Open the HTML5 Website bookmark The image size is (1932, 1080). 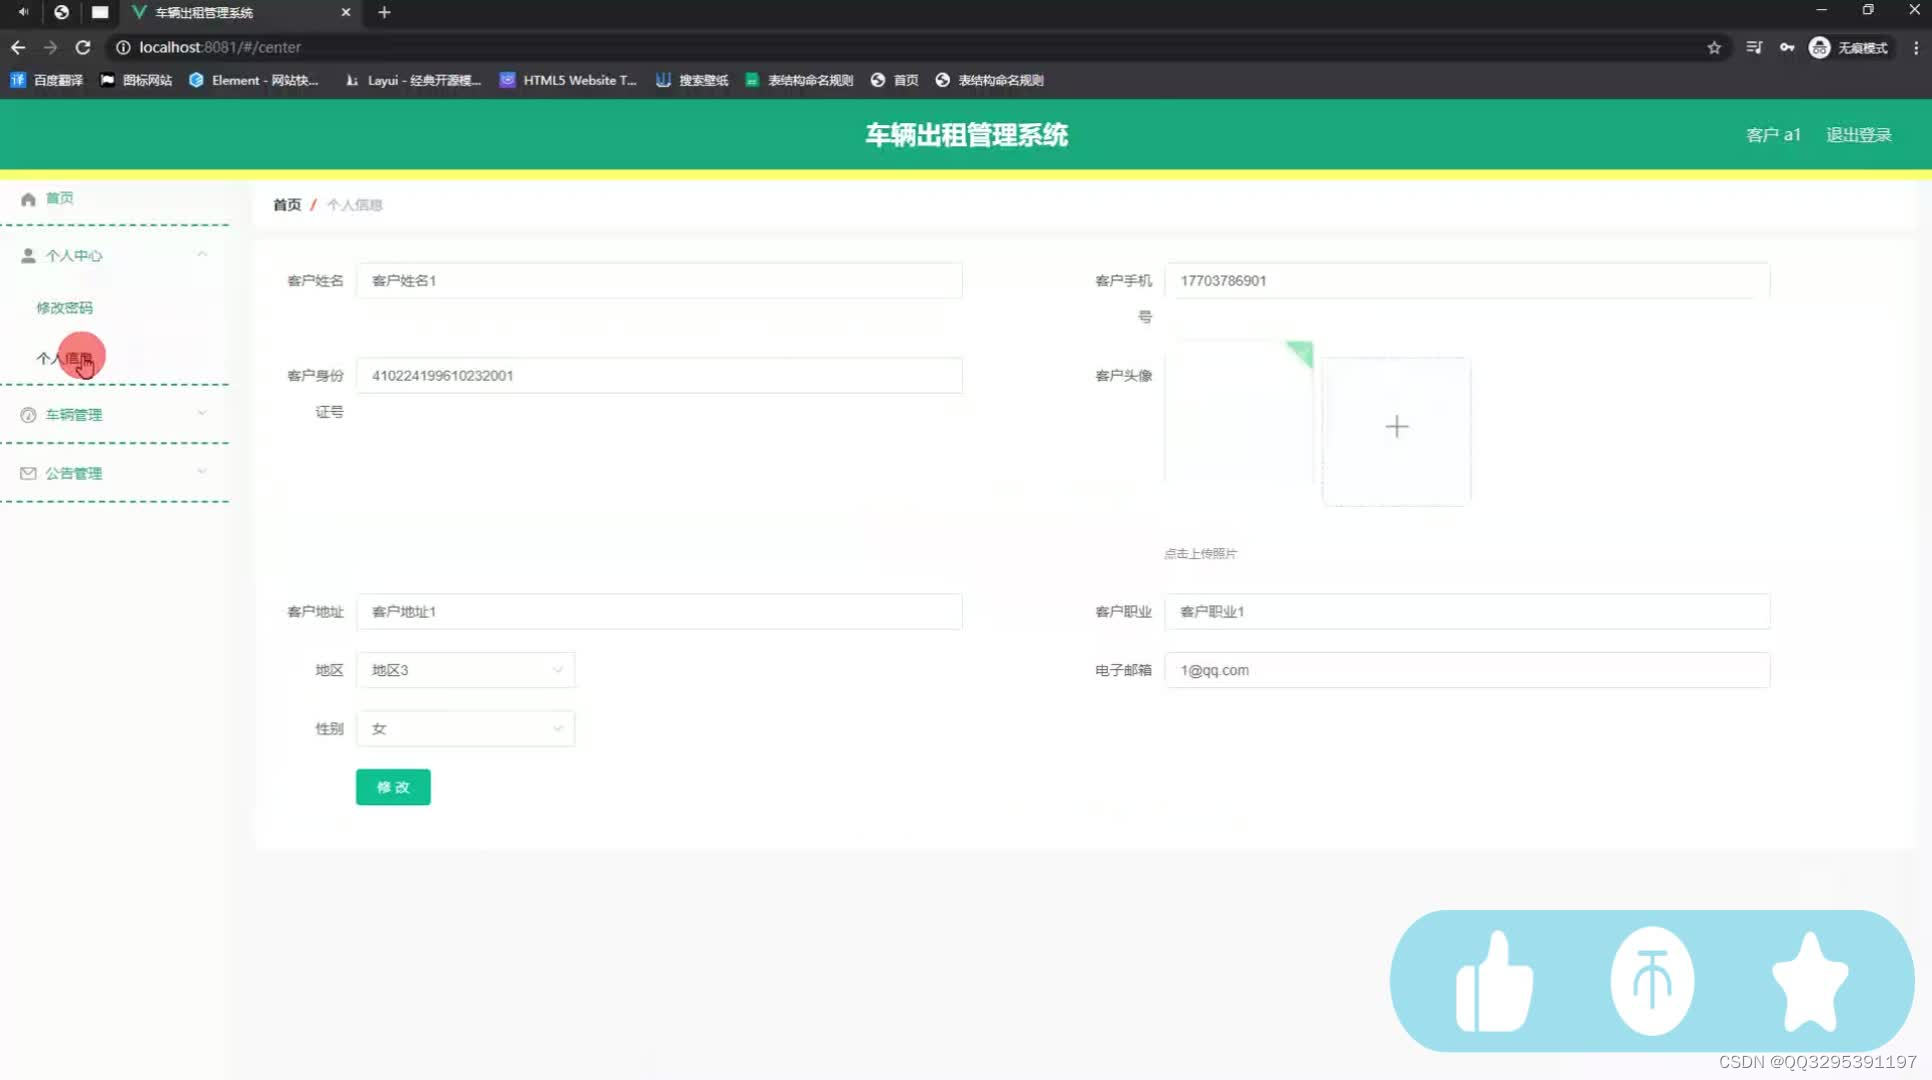[x=568, y=80]
